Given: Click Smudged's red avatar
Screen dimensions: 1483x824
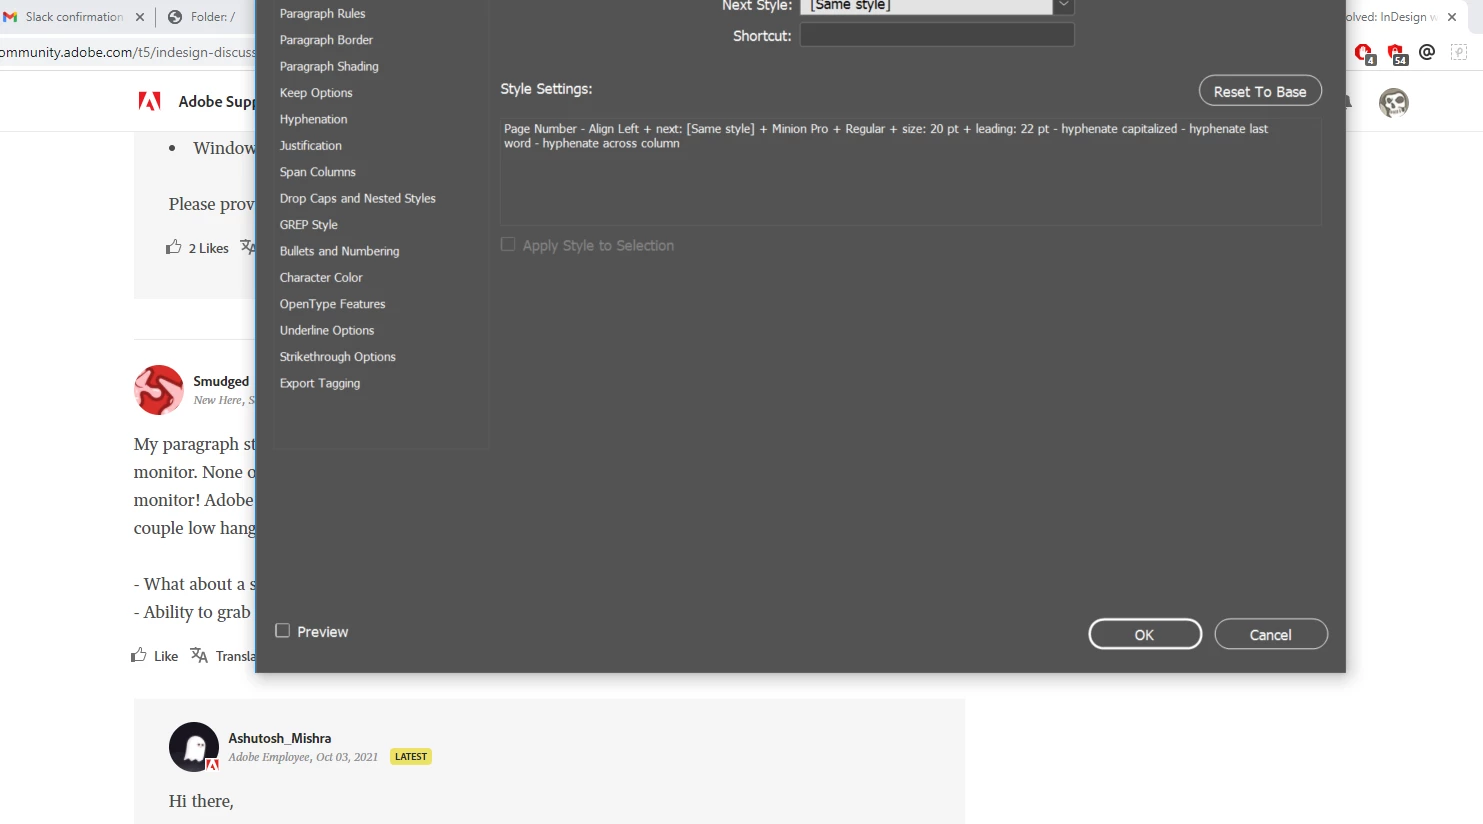Looking at the screenshot, I should [x=159, y=390].
